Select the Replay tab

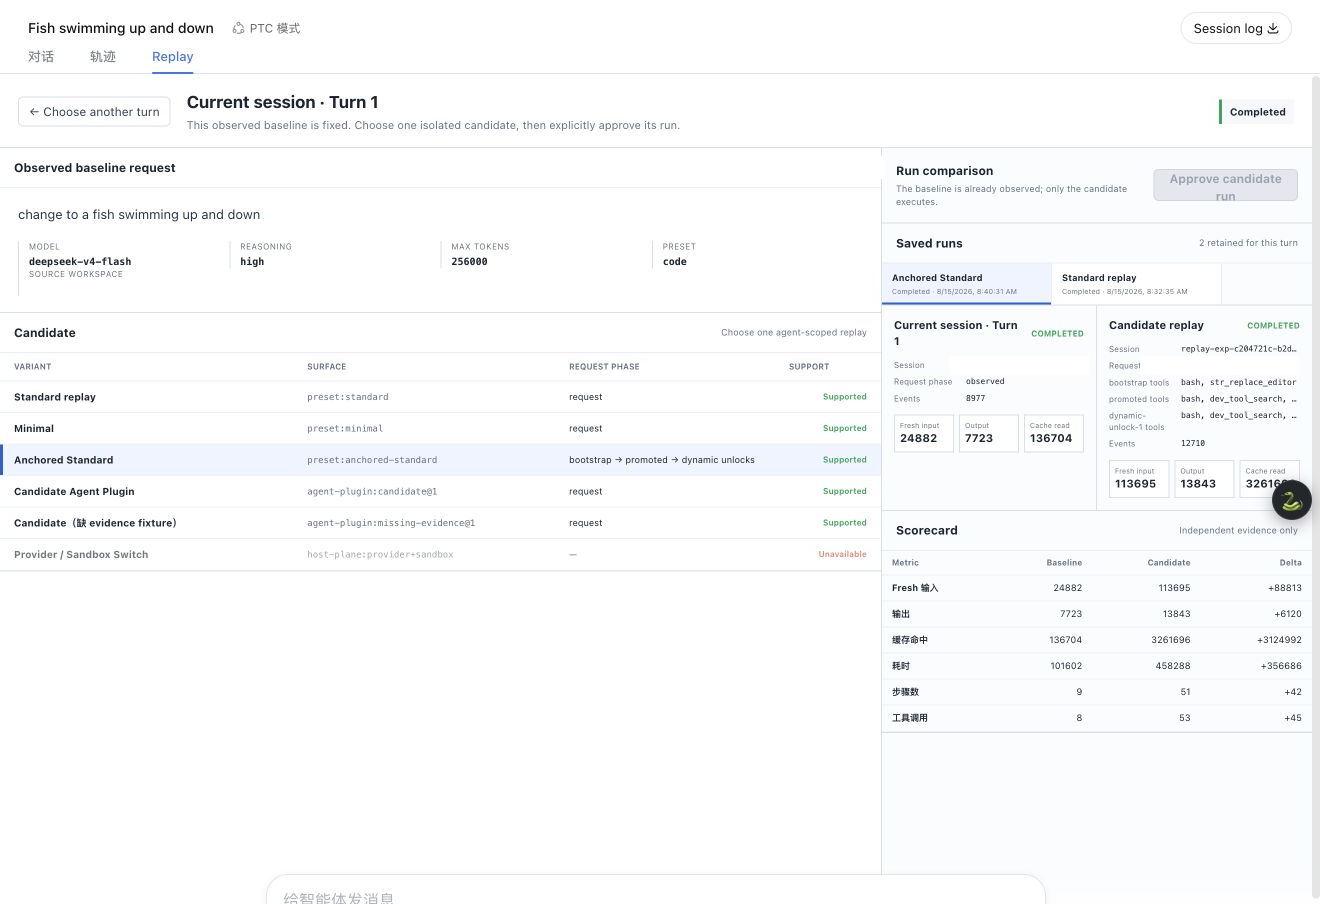coord(173,57)
